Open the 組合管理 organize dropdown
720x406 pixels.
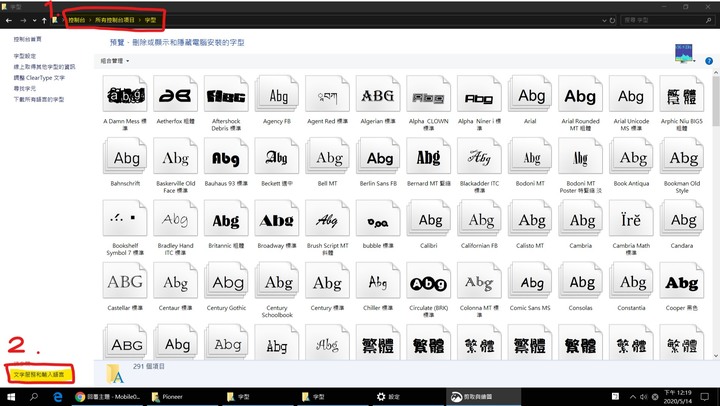tap(115, 61)
